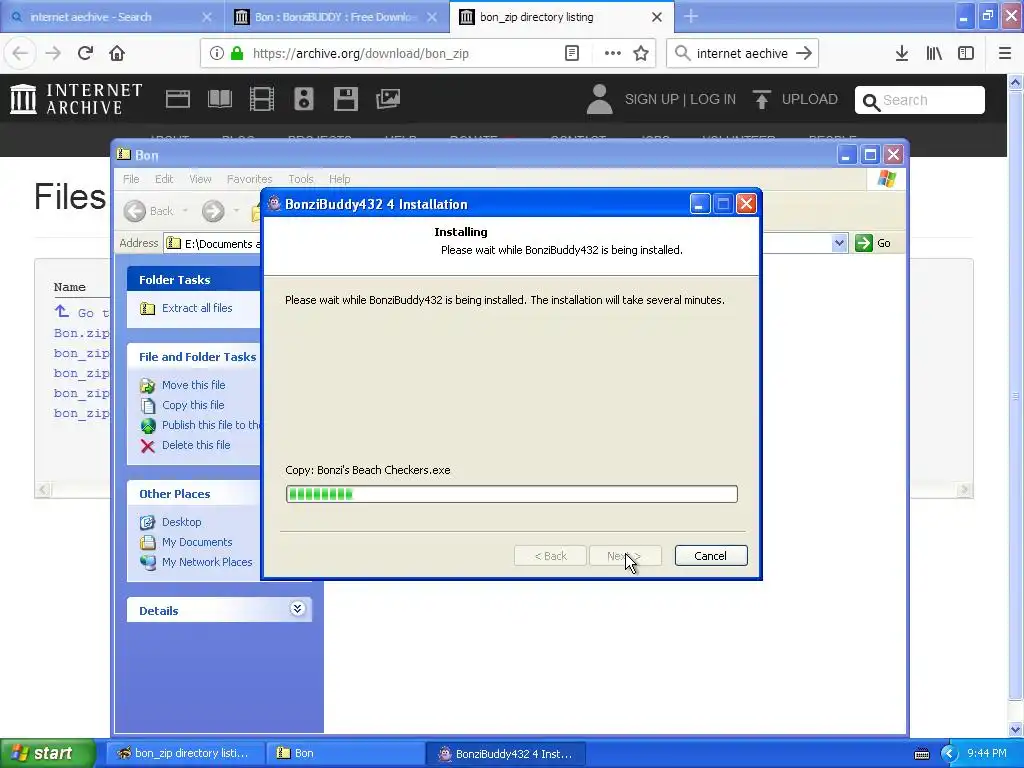Screen dimensions: 1024x768
Task: Click the Upload arrow icon
Action: 761,99
